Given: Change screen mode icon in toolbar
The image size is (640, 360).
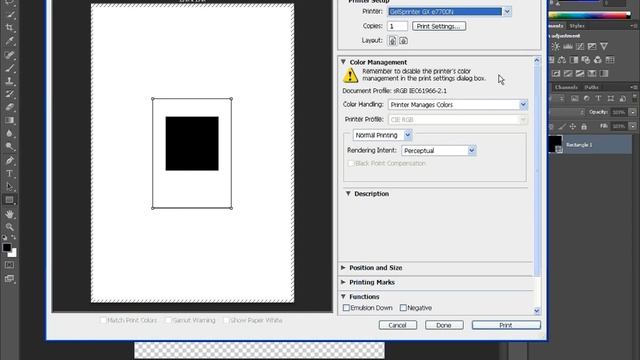Looking at the screenshot, I should click(9, 279).
